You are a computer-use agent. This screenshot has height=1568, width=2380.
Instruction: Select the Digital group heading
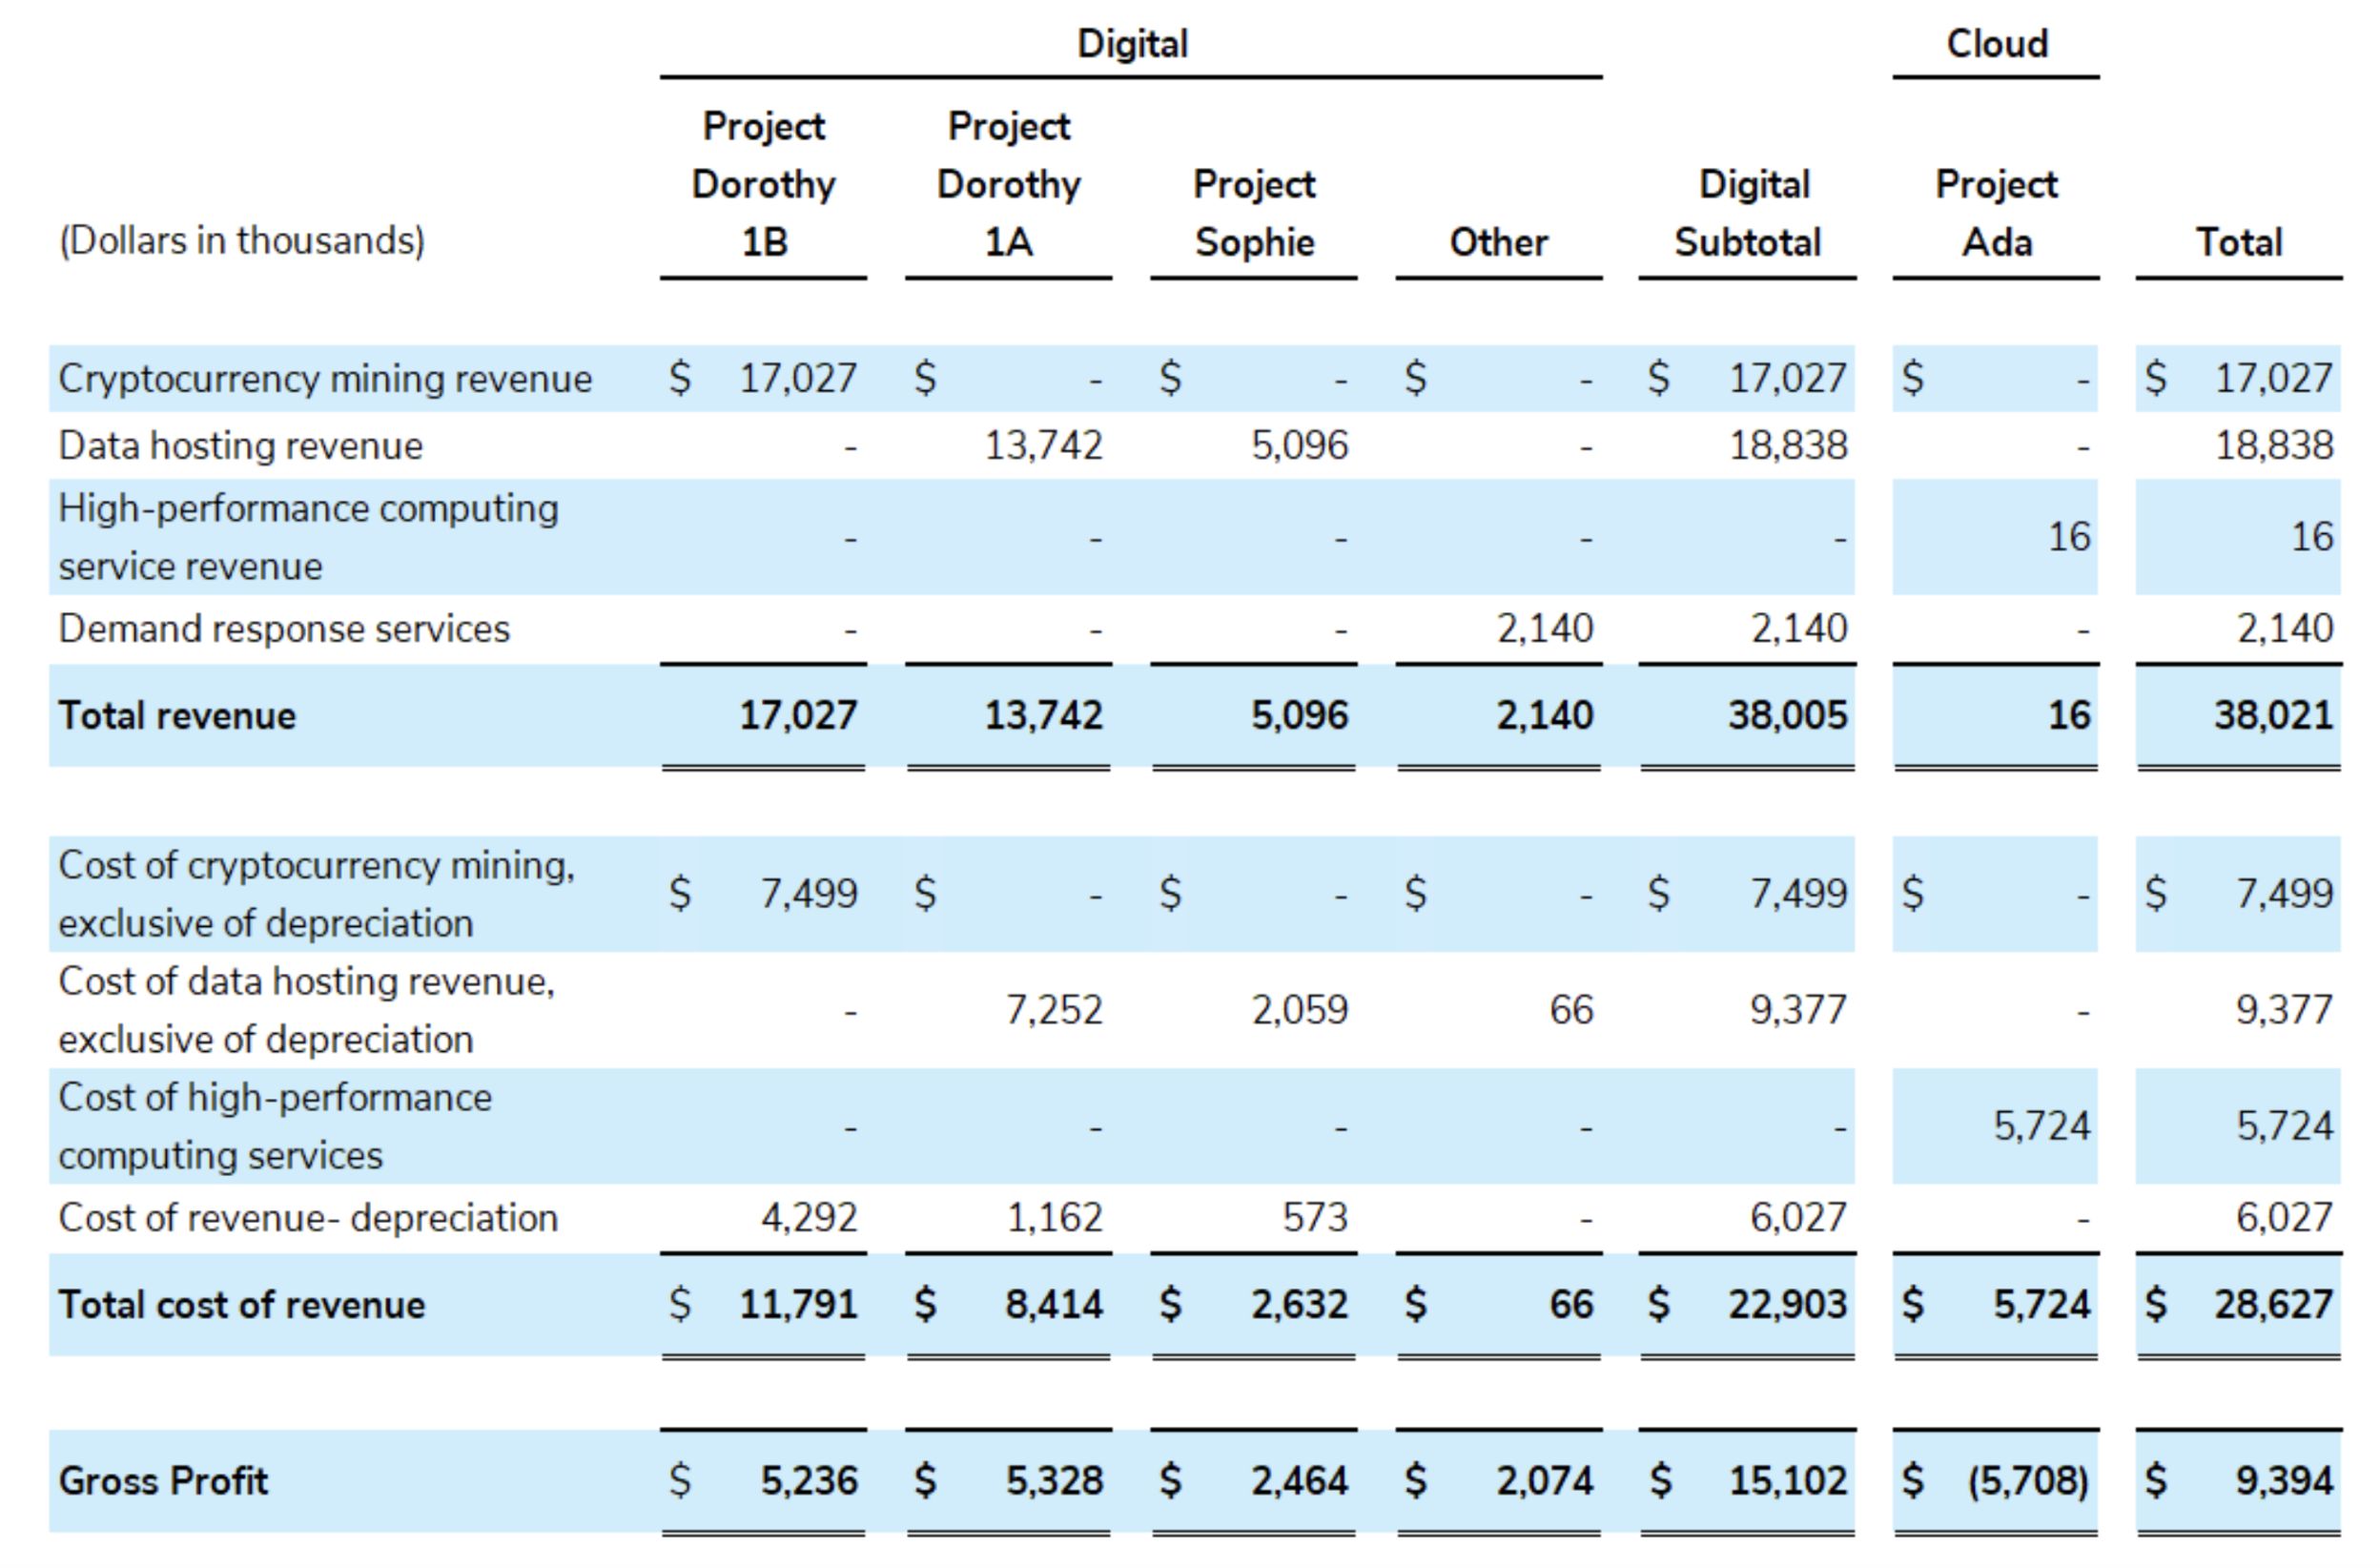(x=1132, y=44)
